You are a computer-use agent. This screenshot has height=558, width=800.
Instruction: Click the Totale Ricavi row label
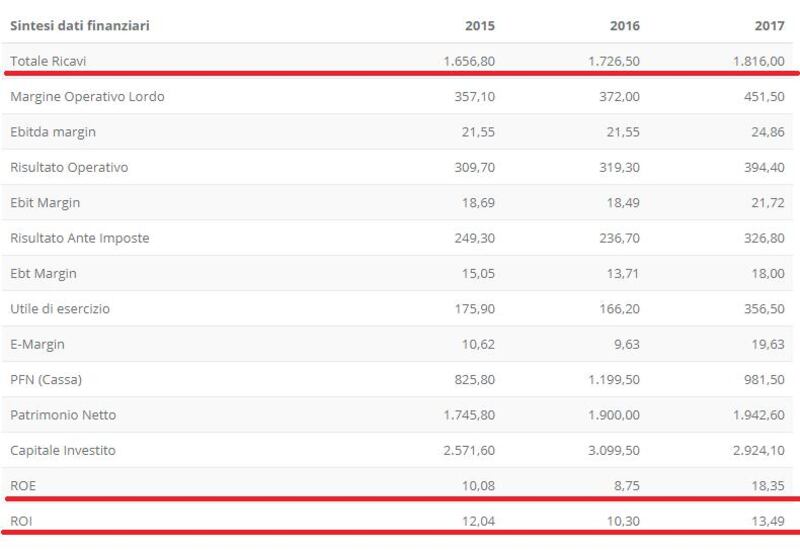48,61
